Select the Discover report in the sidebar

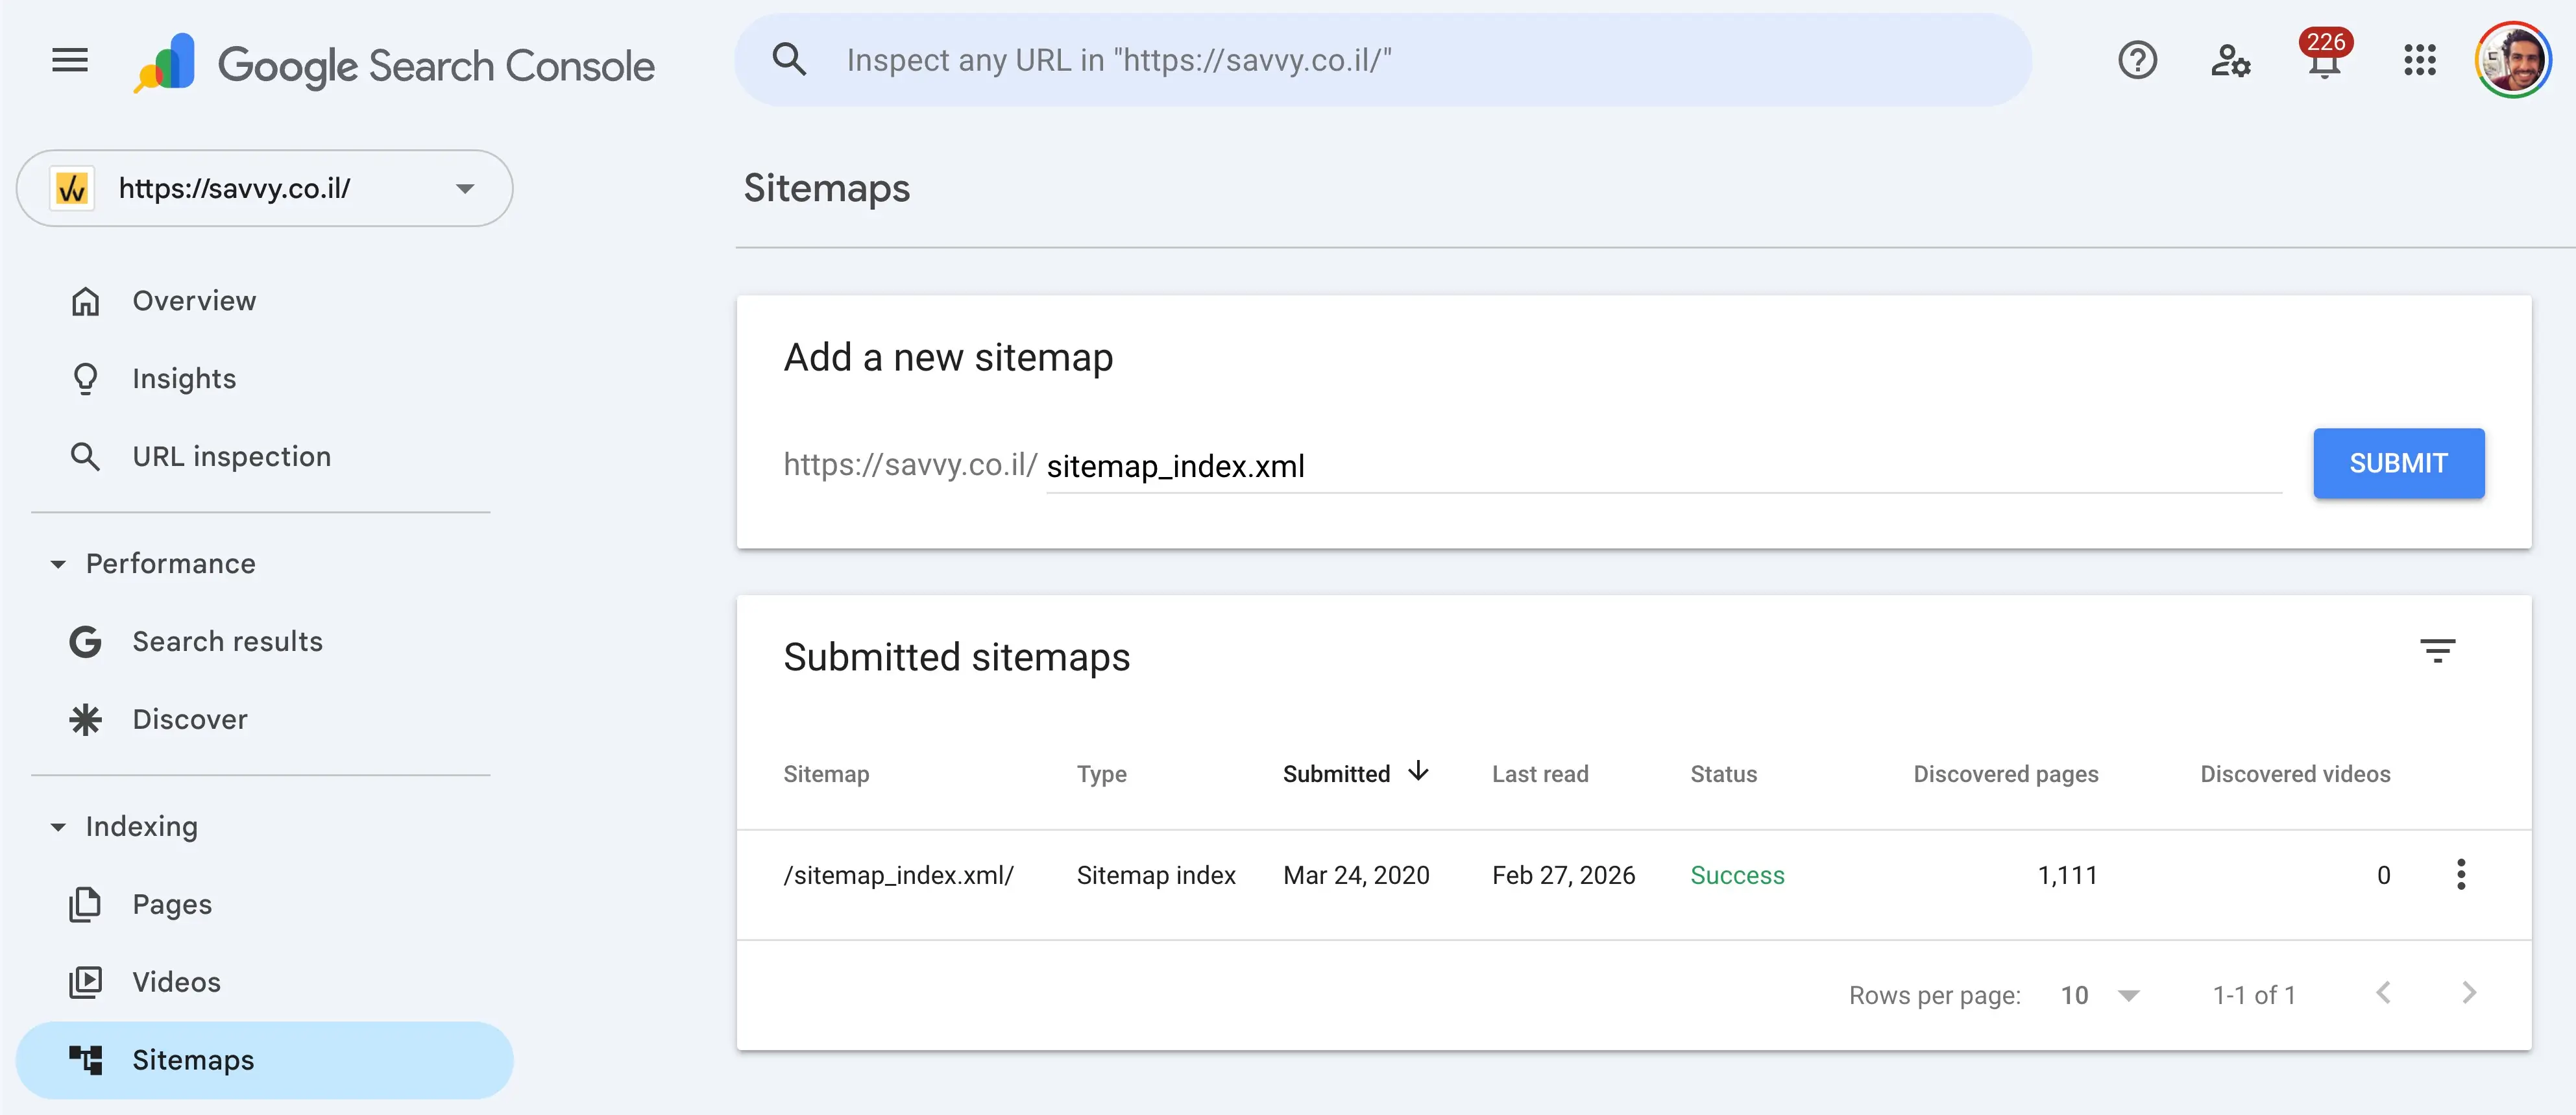tap(189, 718)
